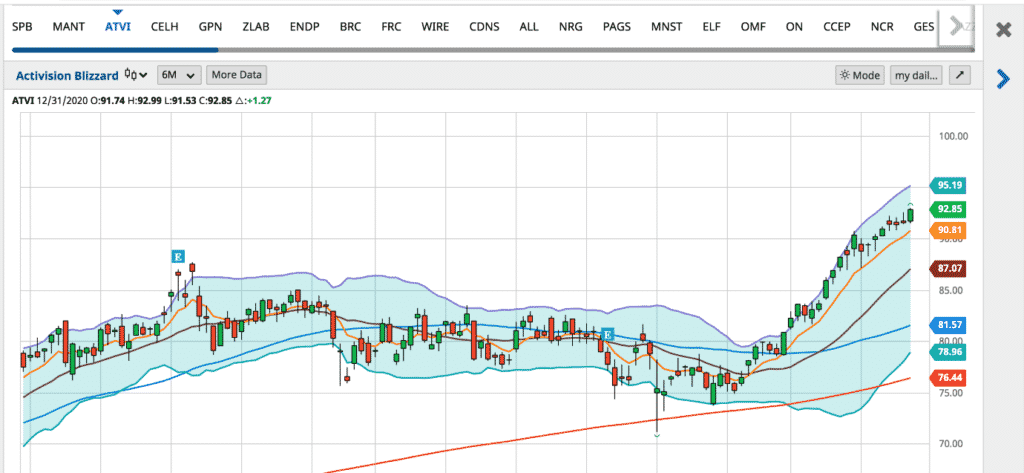Close the panel with the X icon

click(x=1003, y=30)
